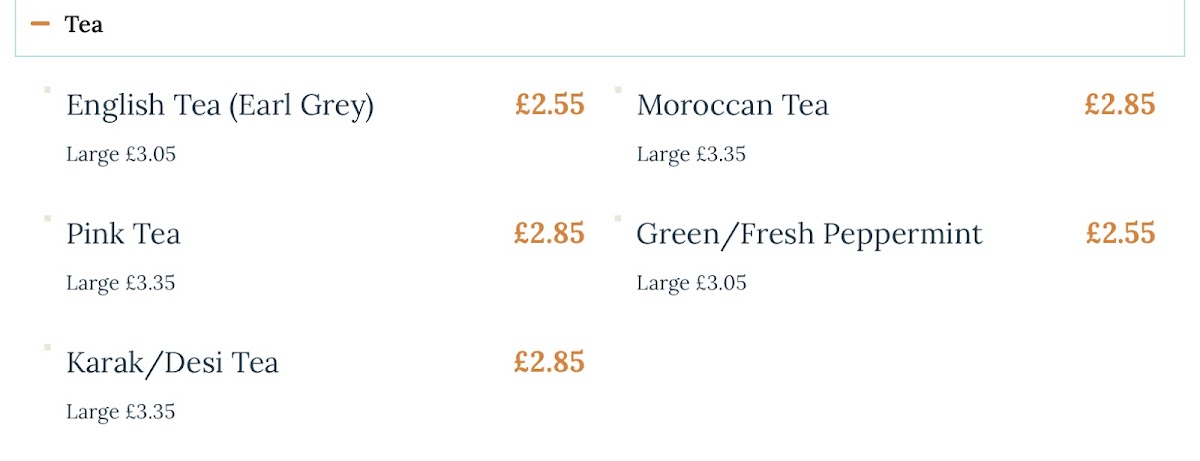Viewport: 1200px width, 461px height.
Task: Click the square marker beside Moroccan Tea
Action: 618,90
